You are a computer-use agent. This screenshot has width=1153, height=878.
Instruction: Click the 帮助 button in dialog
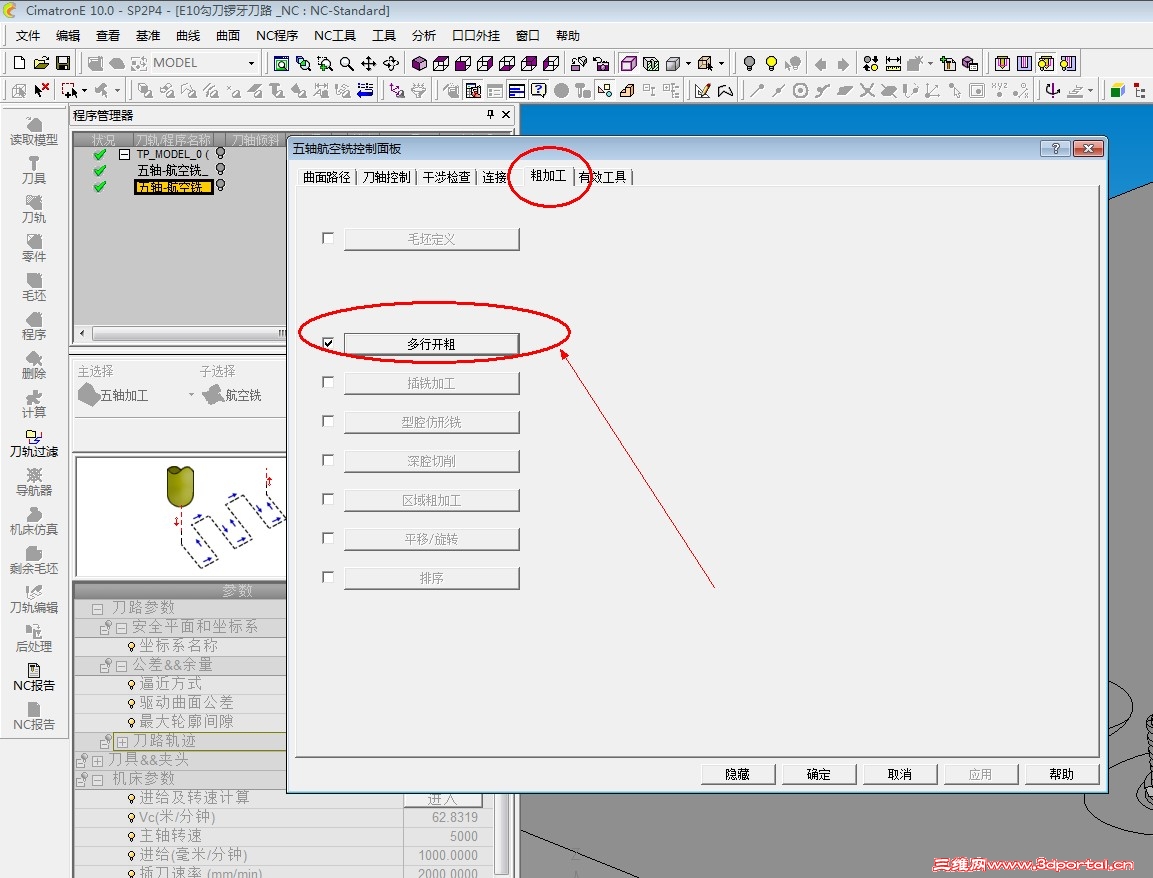click(x=1061, y=774)
